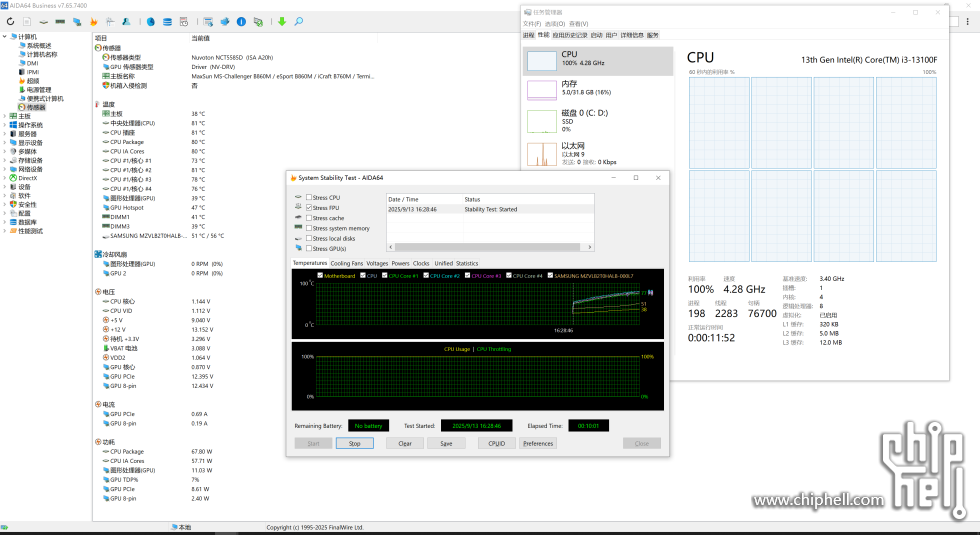980x535 pixels.
Task: Open the Clocks tab
Action: point(421,263)
